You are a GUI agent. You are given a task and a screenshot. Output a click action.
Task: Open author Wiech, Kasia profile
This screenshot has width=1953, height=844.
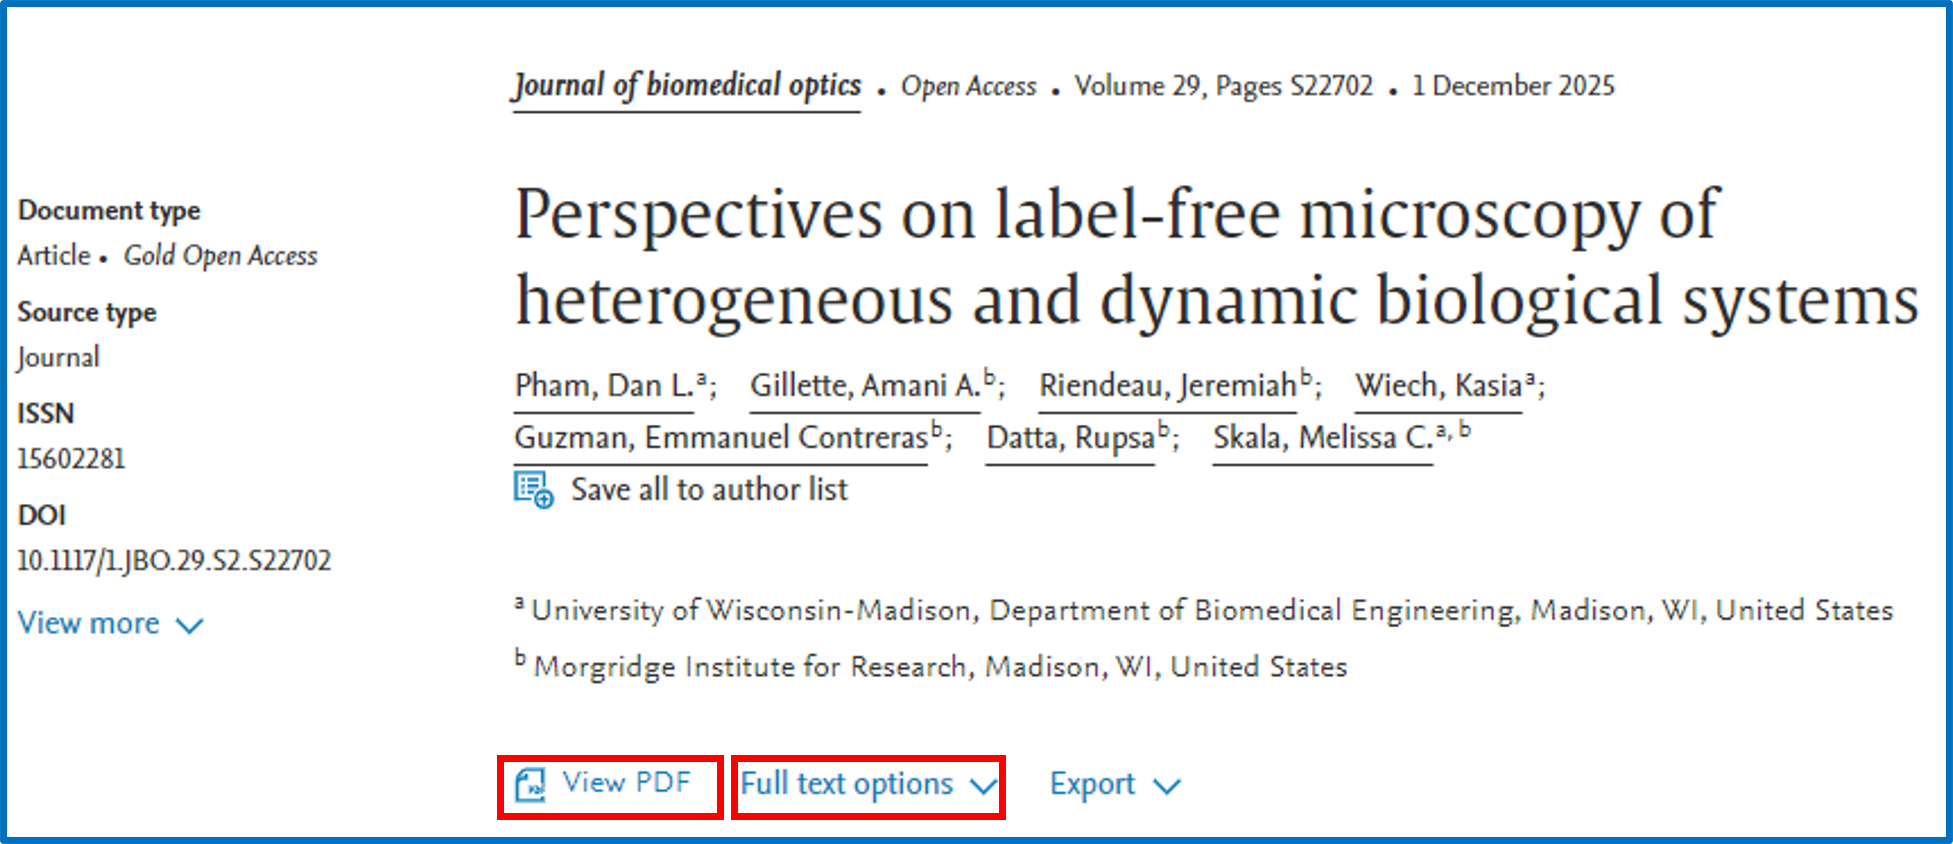[x=1438, y=386]
